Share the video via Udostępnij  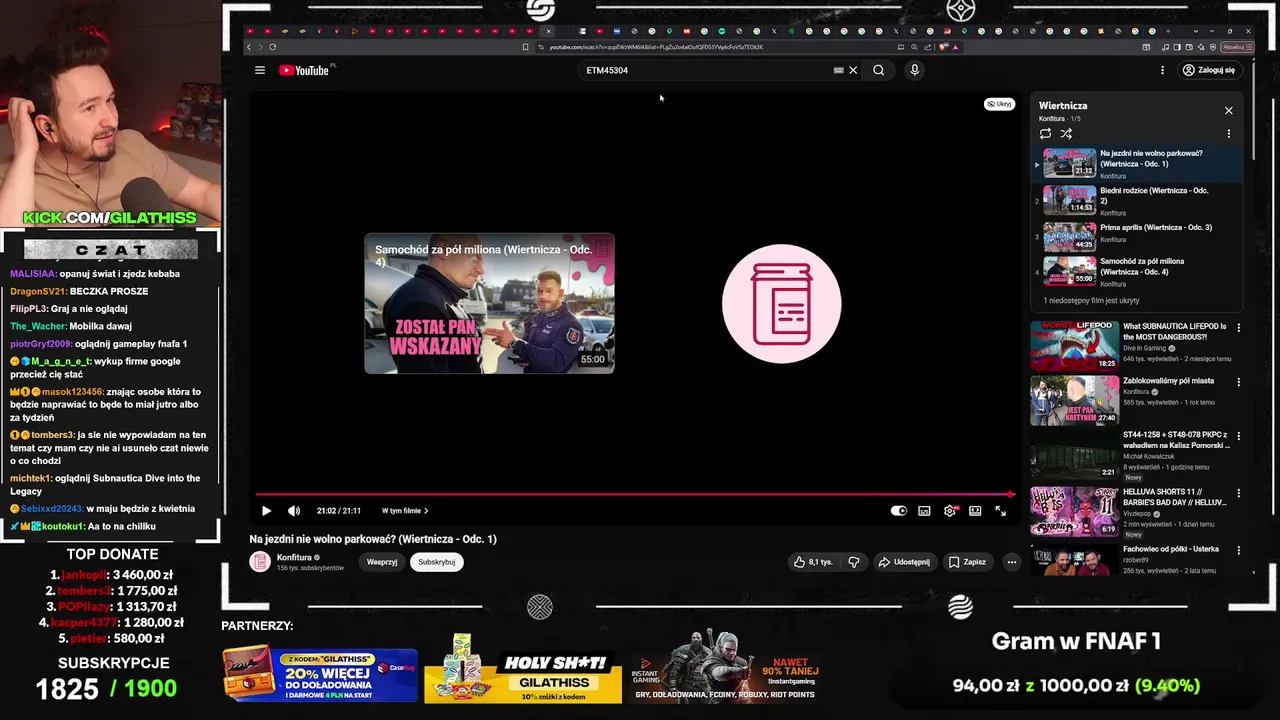tap(904, 562)
